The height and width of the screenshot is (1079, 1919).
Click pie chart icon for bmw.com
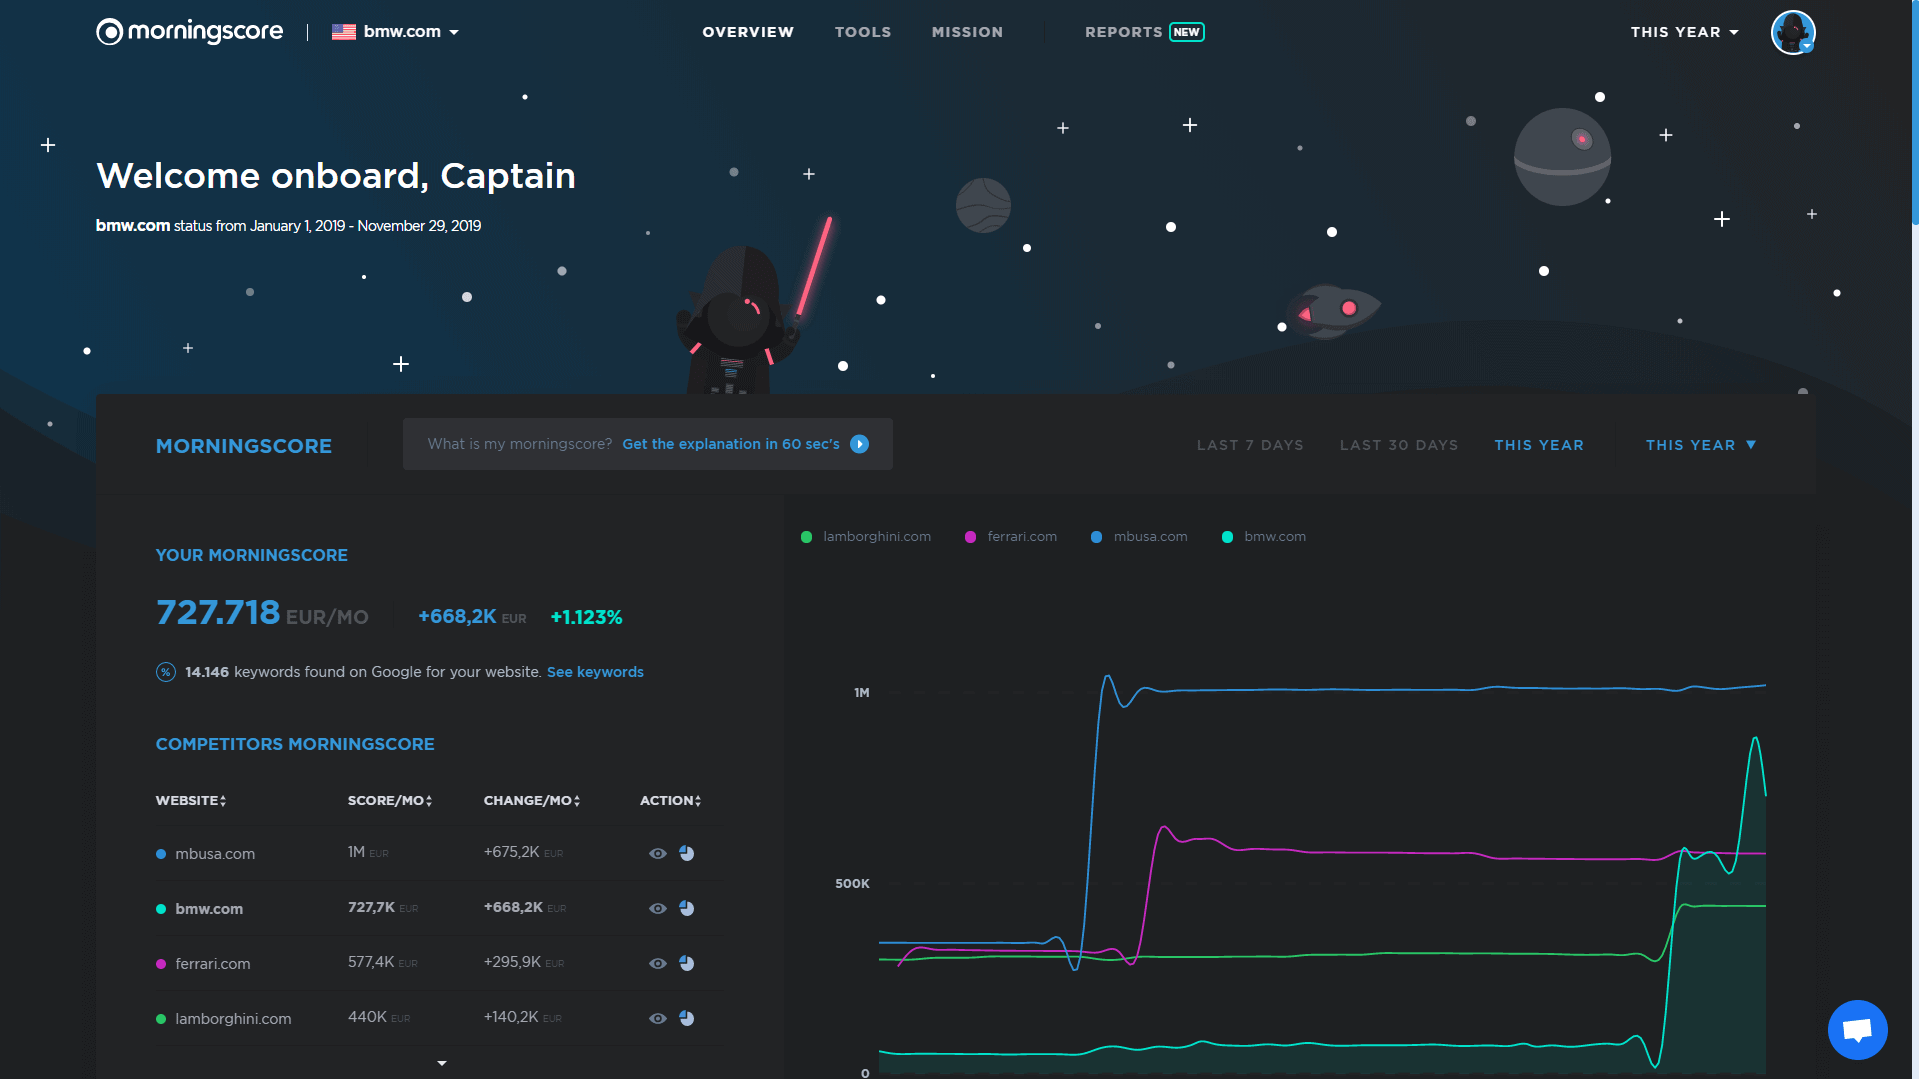pyautogui.click(x=687, y=908)
